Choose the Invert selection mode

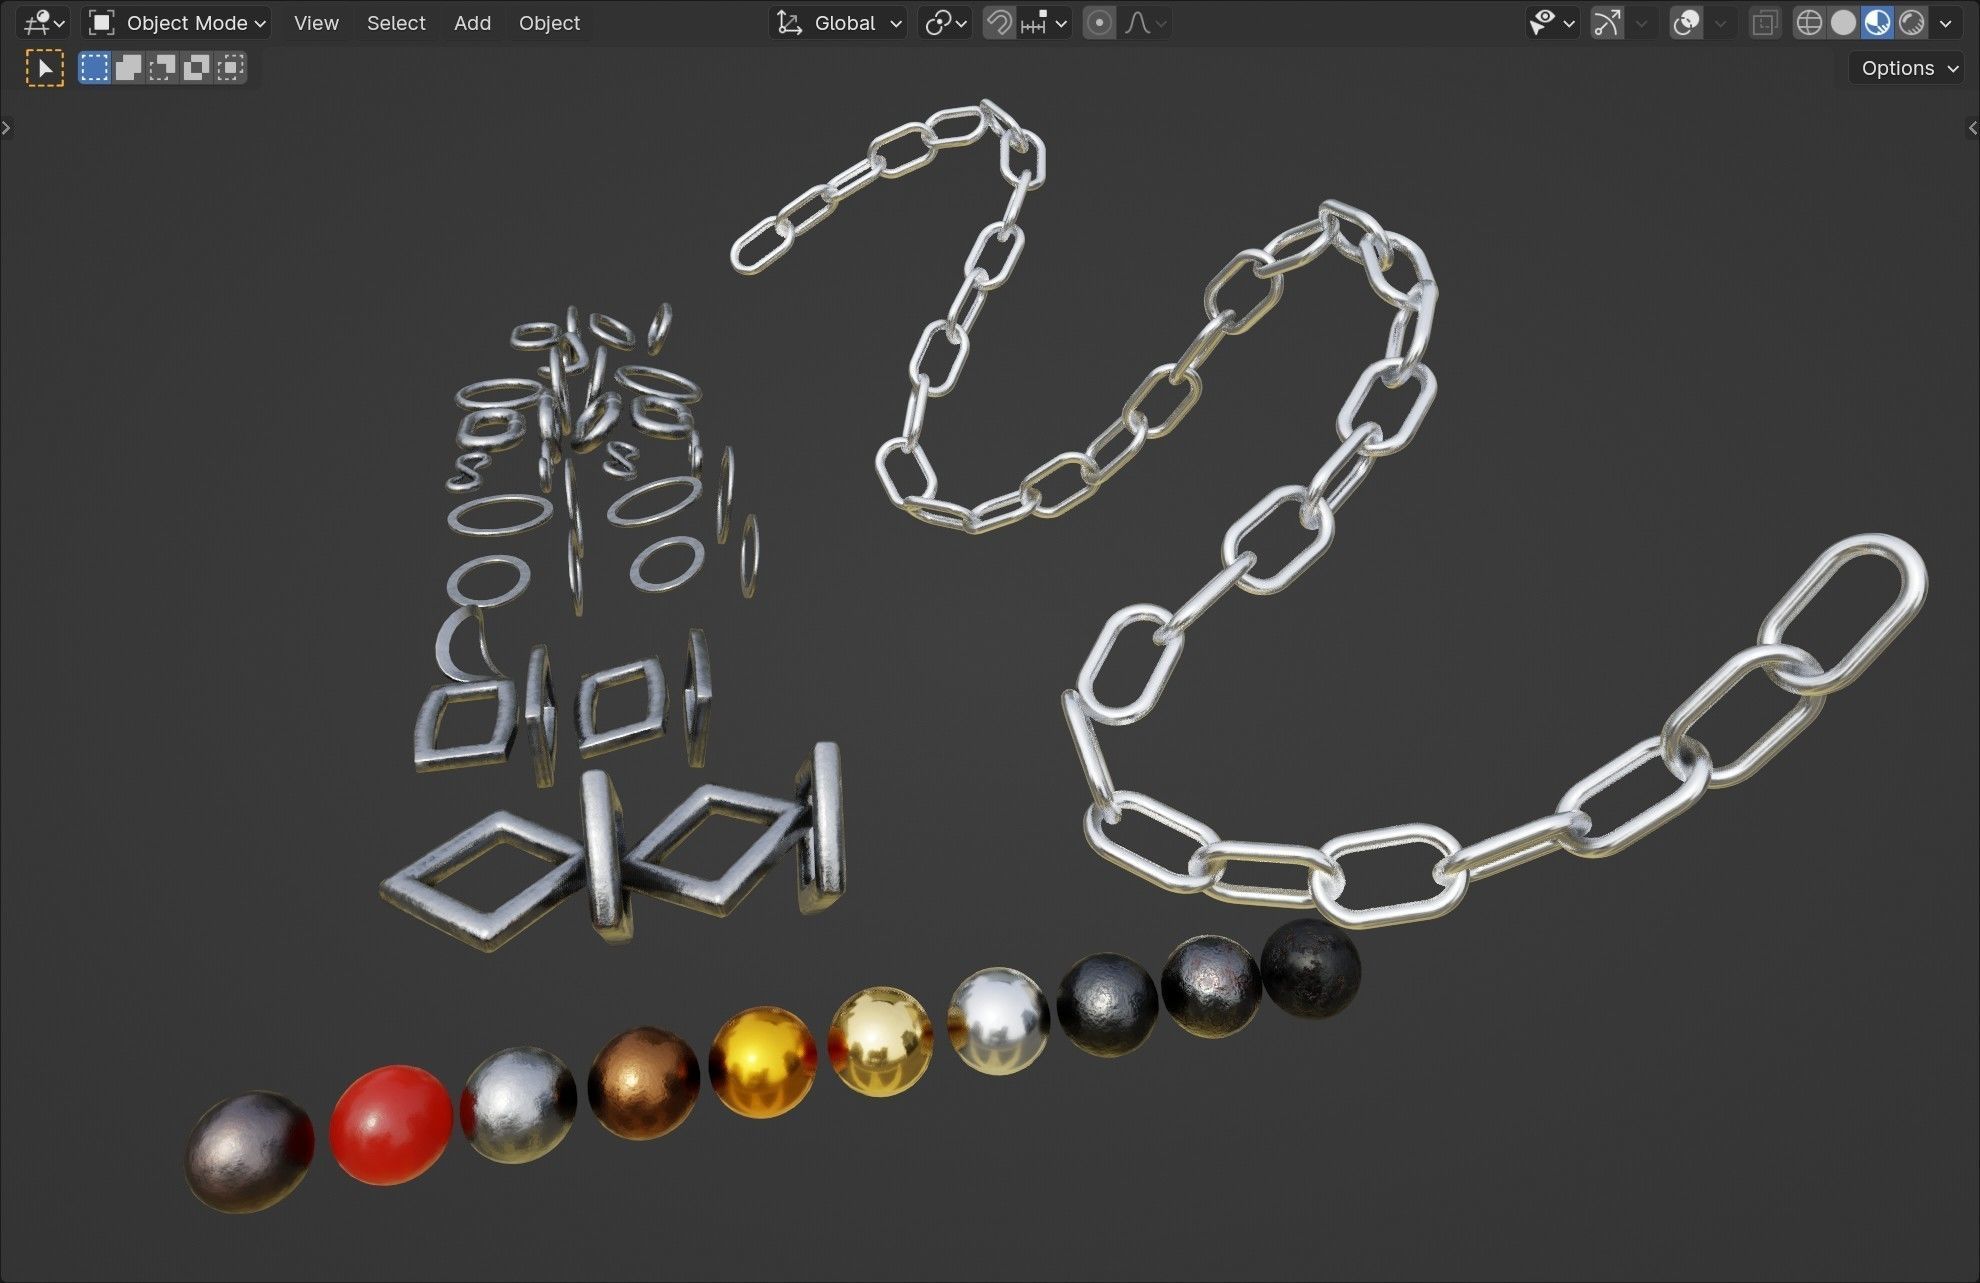pos(196,68)
